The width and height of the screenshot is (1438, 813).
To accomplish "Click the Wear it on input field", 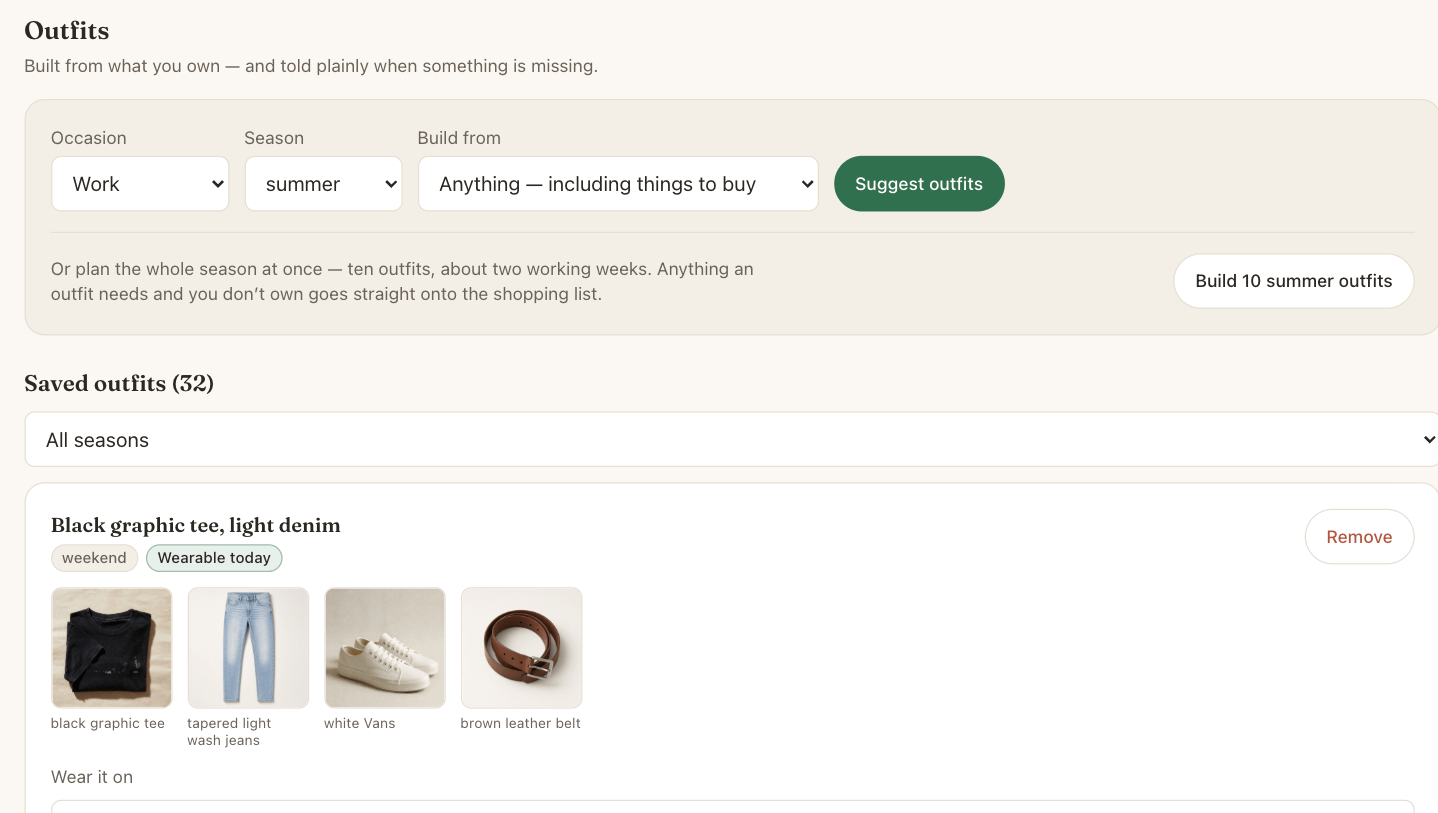I will click(732, 806).
